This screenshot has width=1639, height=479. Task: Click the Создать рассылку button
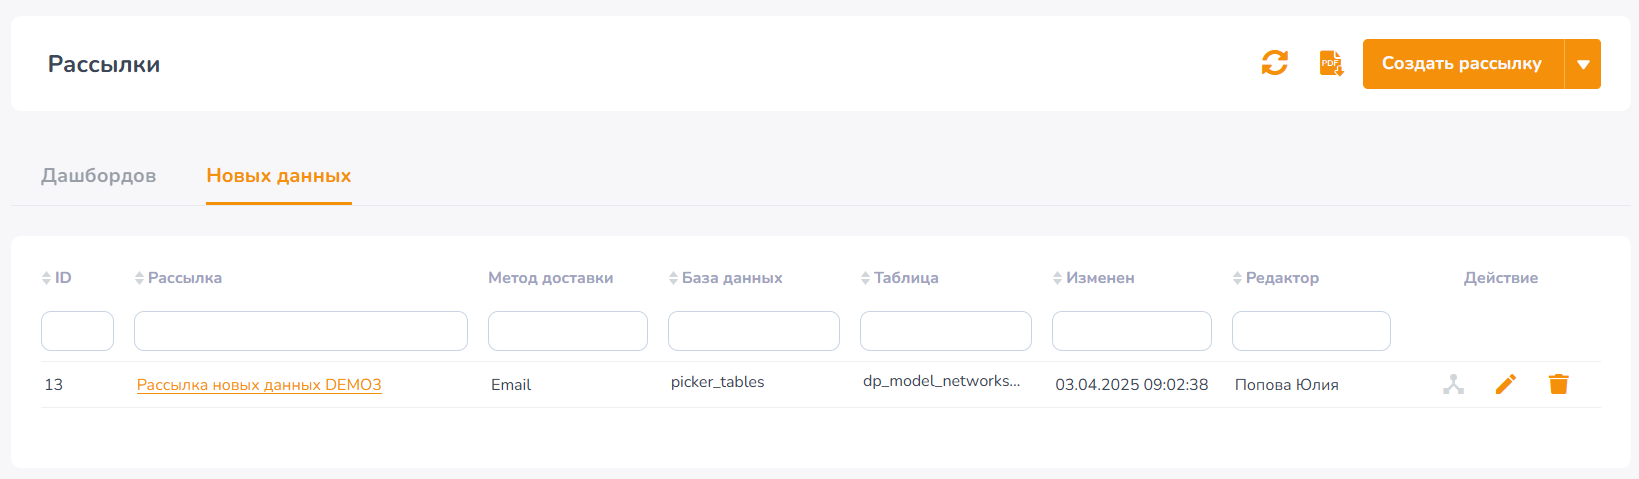1463,64
